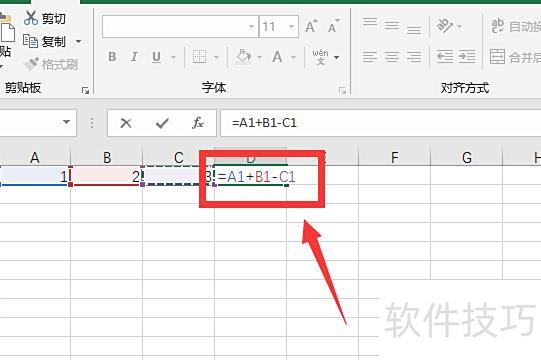Open the Borders dropdown arrow
This screenshot has width=541, height=360.
coord(217,57)
